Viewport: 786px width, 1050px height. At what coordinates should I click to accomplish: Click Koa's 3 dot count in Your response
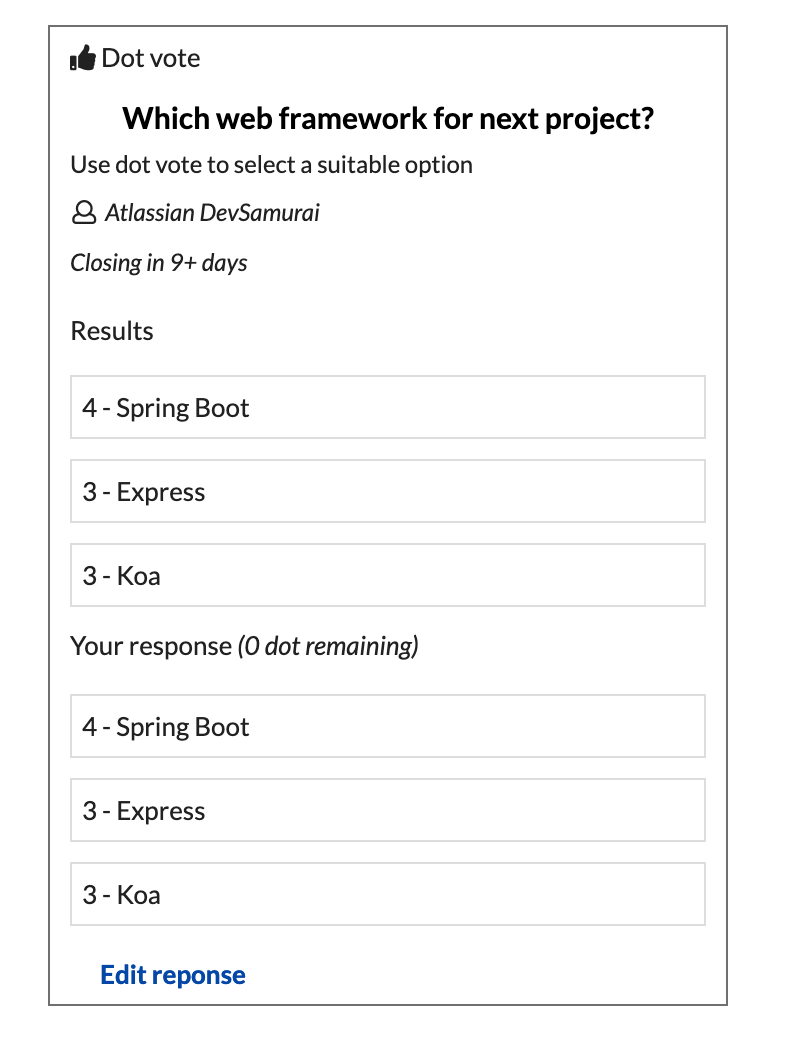click(90, 895)
